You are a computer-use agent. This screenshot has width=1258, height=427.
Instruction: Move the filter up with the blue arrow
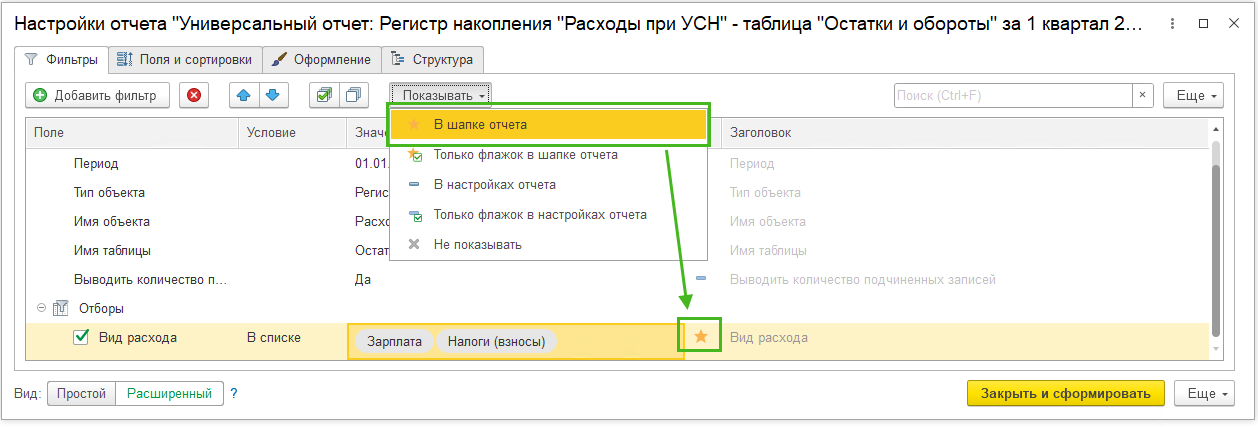(x=244, y=95)
